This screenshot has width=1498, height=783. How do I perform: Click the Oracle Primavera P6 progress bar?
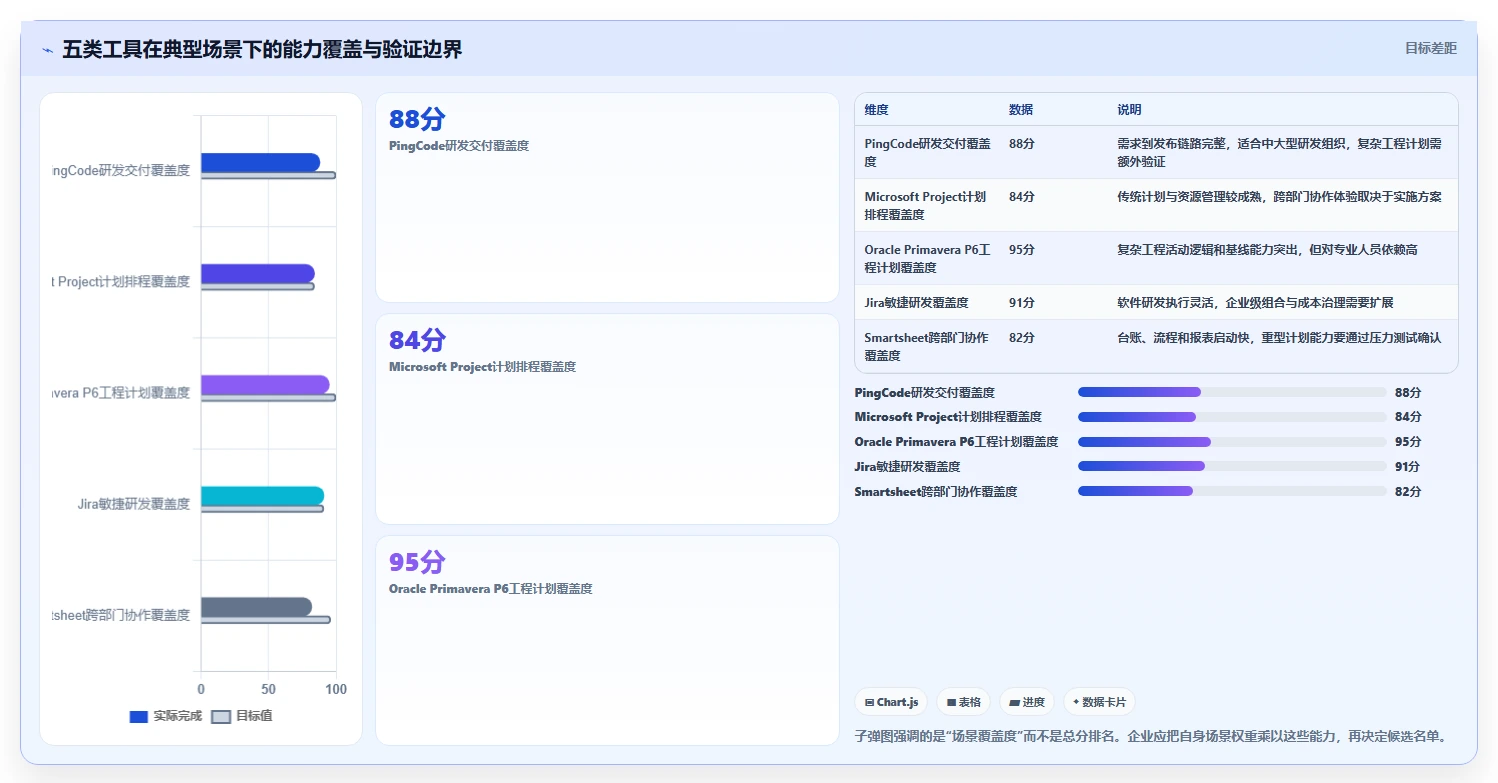pos(1232,442)
